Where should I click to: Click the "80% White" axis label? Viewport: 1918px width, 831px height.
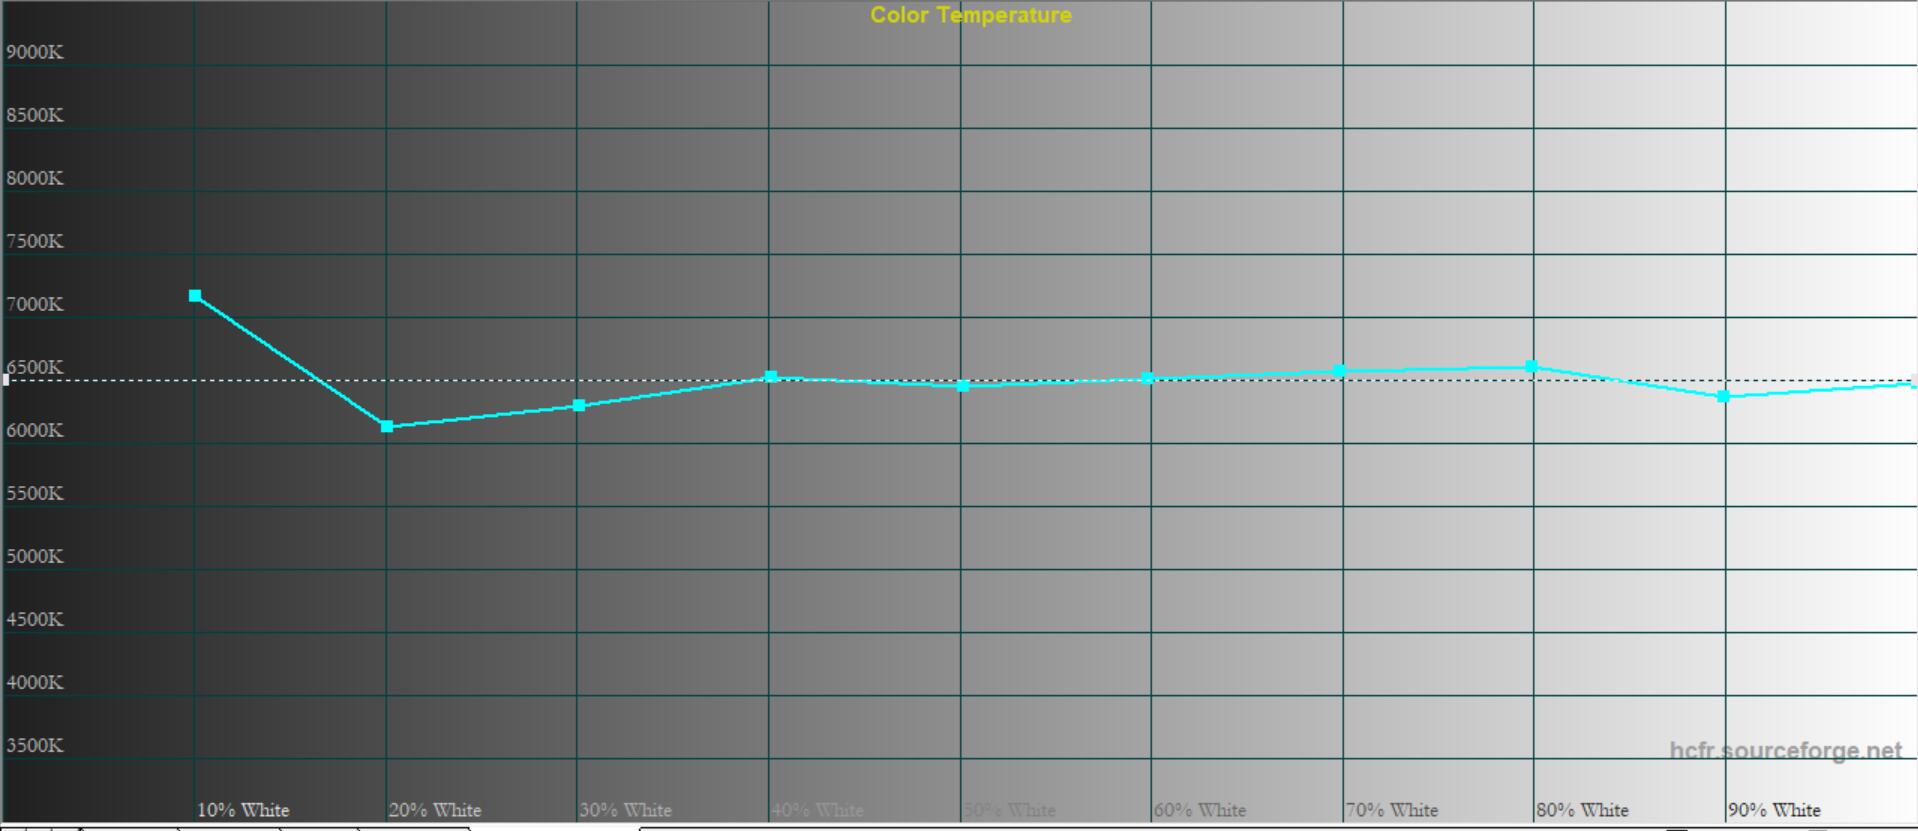[x=1583, y=810]
